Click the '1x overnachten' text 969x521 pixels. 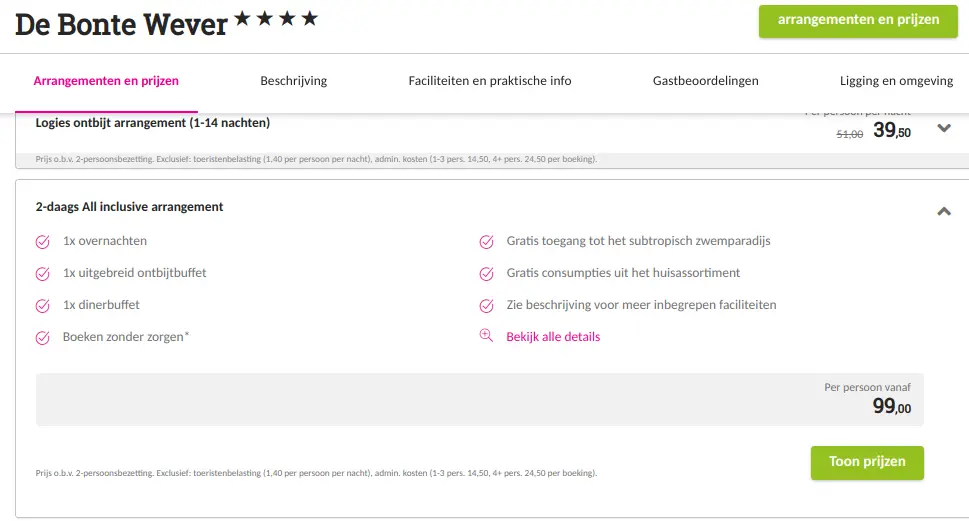[x=105, y=241]
